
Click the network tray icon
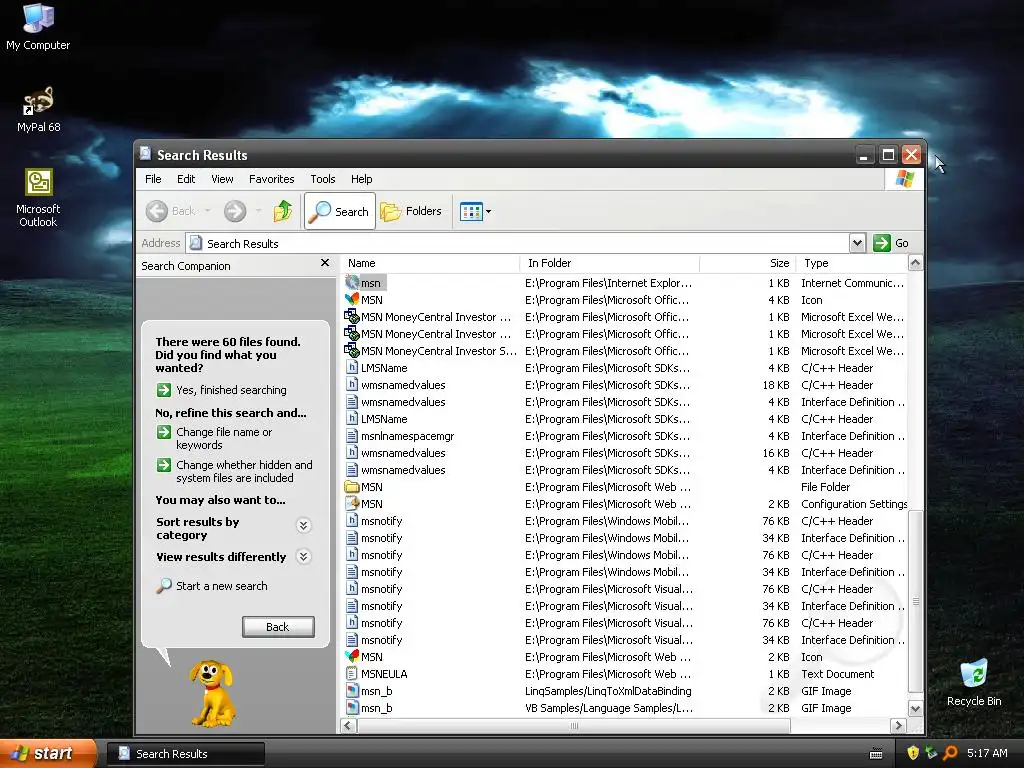(931, 753)
